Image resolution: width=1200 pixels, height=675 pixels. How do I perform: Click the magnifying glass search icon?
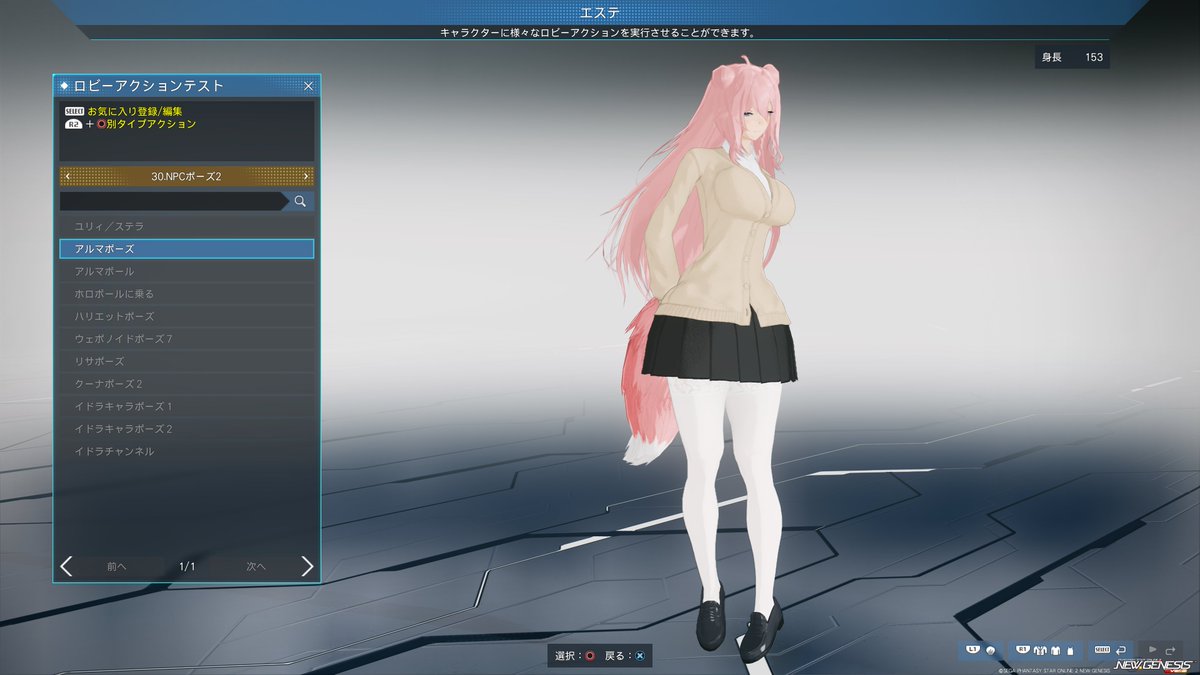(300, 201)
